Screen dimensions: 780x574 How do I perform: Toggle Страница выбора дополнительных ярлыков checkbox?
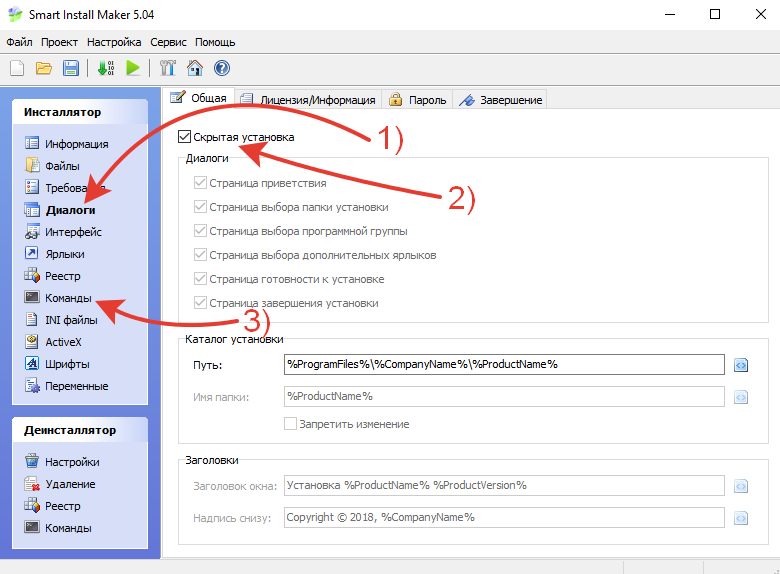200,255
